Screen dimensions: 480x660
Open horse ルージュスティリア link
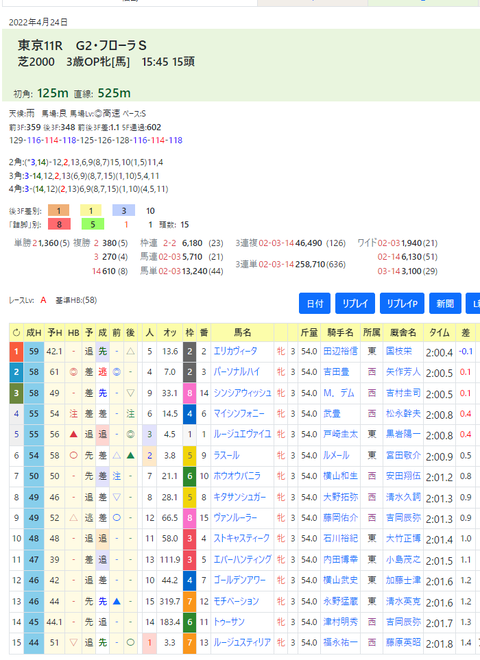pos(242,643)
